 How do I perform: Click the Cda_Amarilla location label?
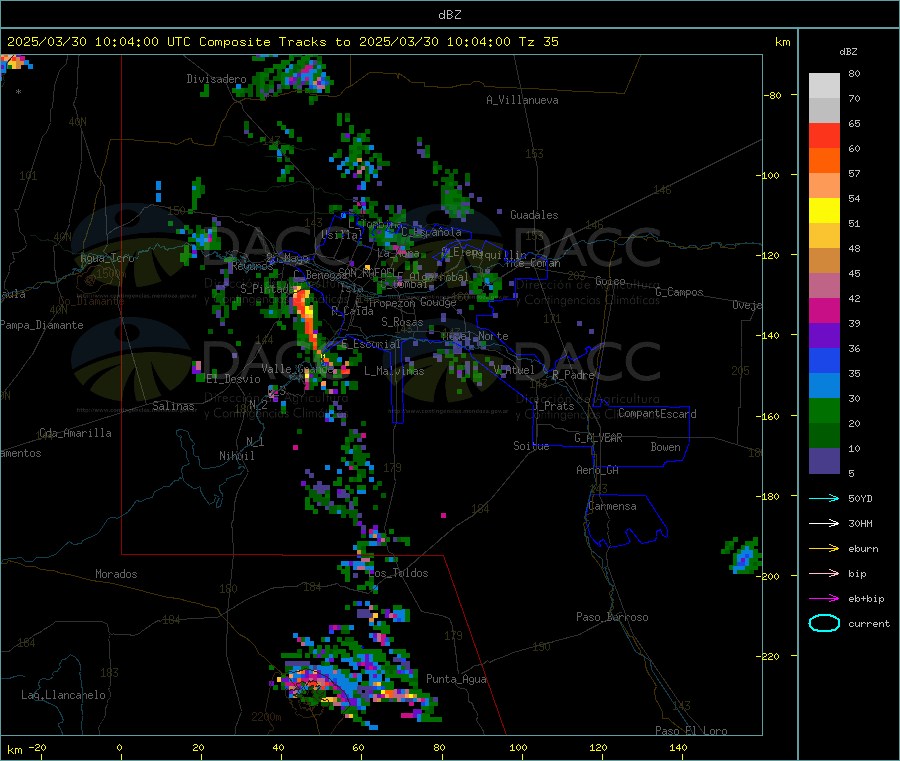(x=75, y=433)
